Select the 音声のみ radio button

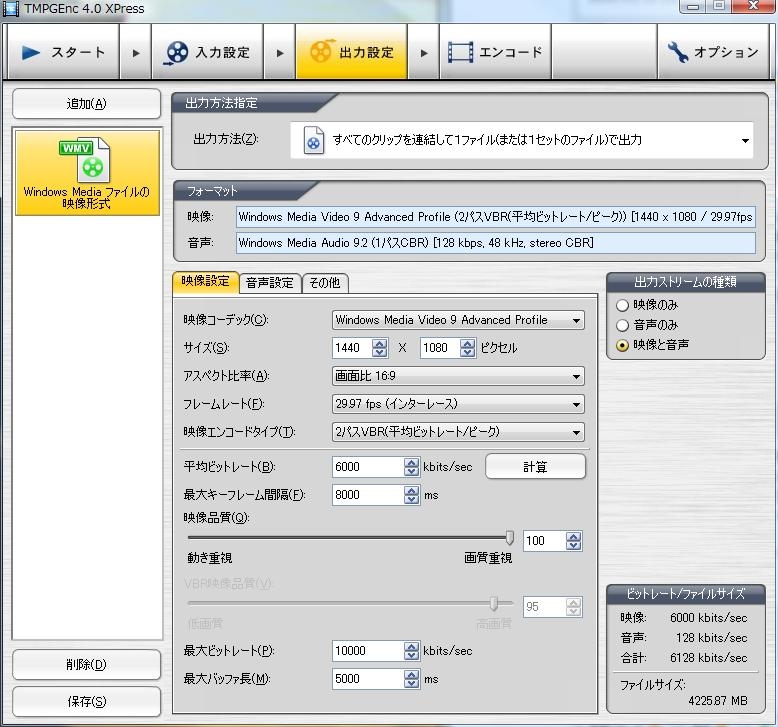622,325
